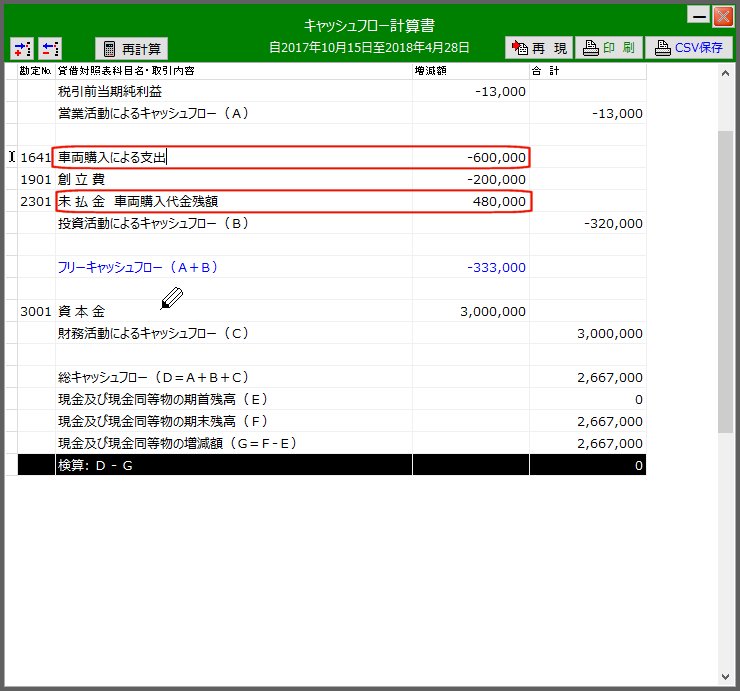The width and height of the screenshot is (740, 691).
Task: Click the 資本金 row description
Action: point(232,311)
